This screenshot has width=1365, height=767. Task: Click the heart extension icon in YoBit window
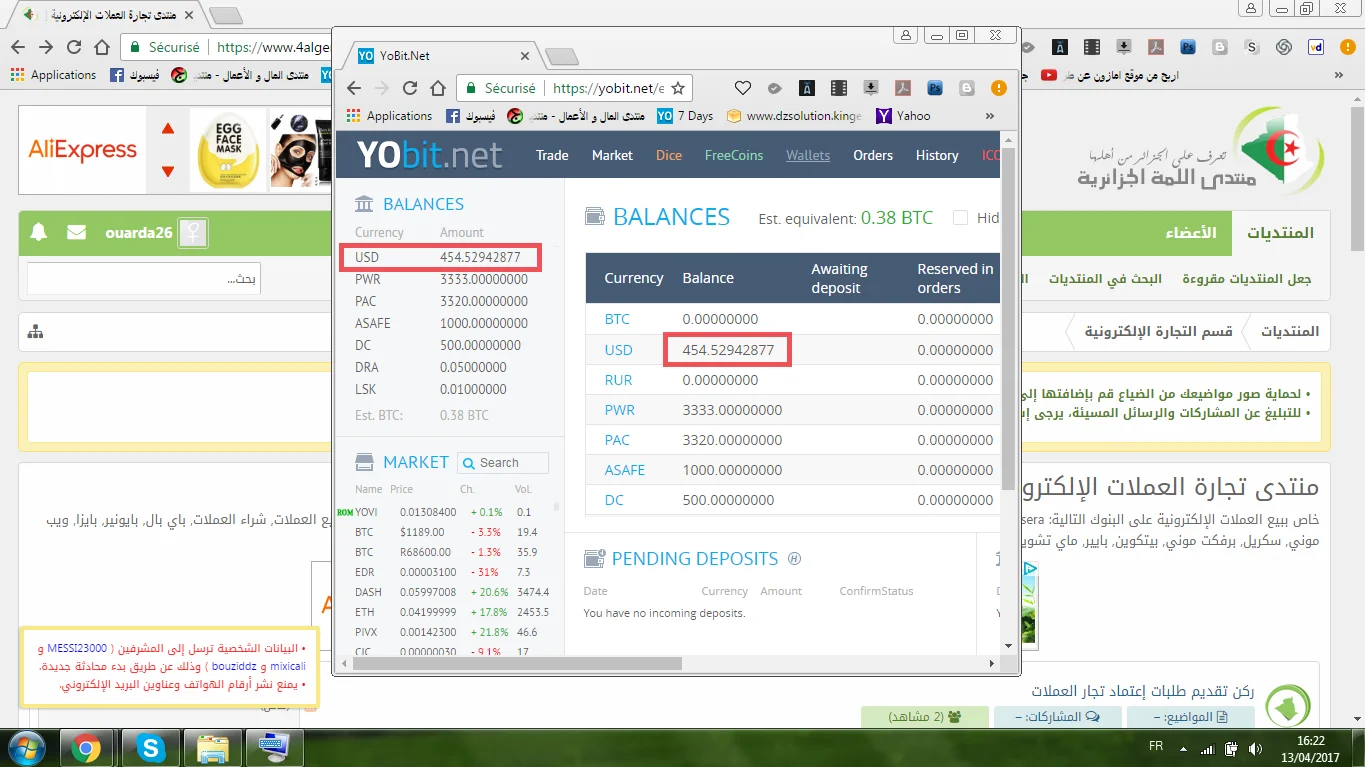tap(742, 88)
